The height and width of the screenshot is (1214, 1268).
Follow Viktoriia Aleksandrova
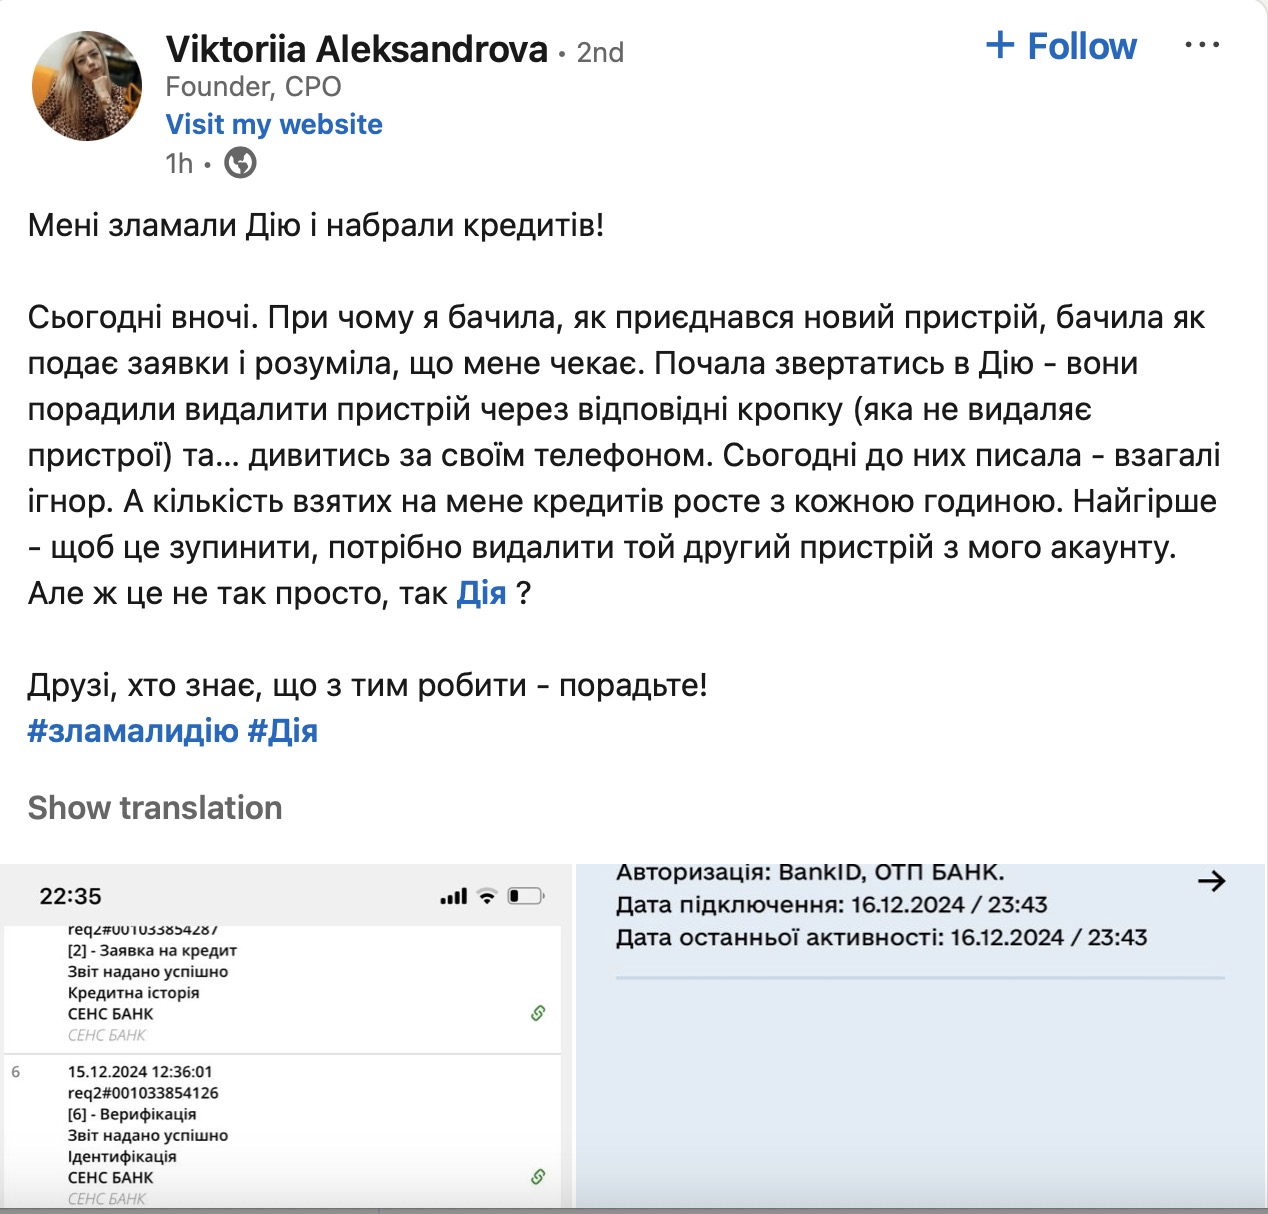click(1061, 46)
